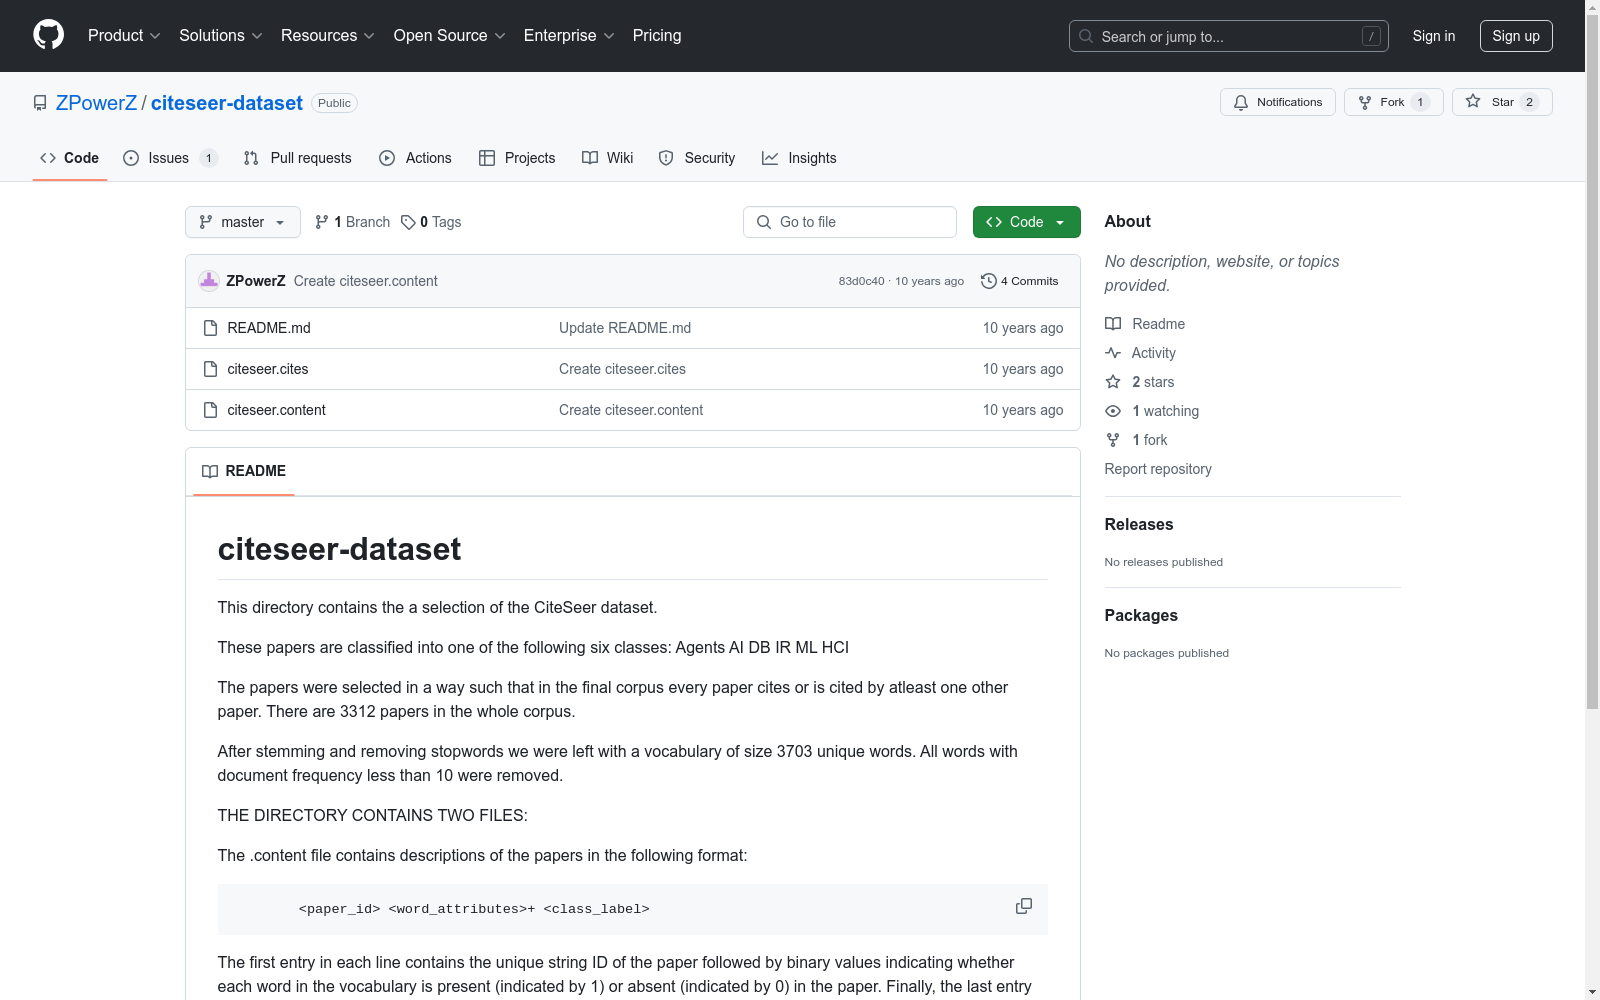Image resolution: width=1600 pixels, height=1000 pixels.
Task: Open the citeseer-dataset repository link
Action: coord(227,103)
